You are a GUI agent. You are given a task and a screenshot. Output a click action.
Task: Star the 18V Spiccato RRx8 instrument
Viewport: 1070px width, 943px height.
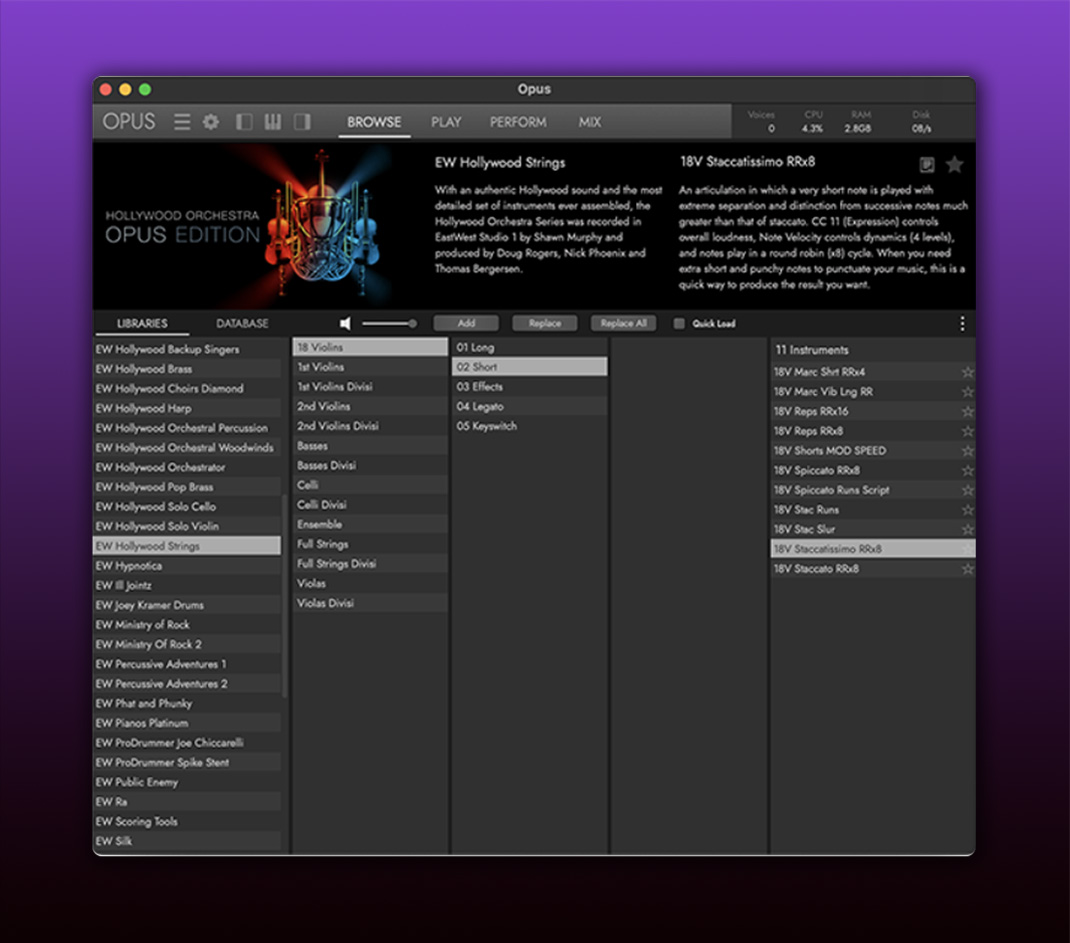click(x=967, y=471)
